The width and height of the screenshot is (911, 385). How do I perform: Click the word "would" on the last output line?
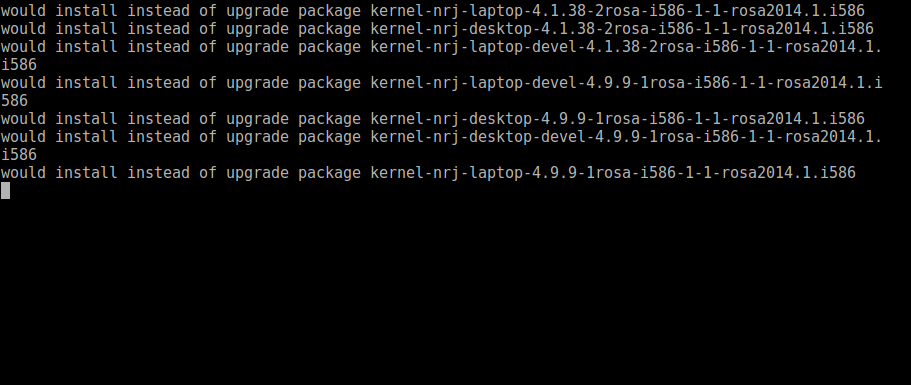[x=23, y=172]
